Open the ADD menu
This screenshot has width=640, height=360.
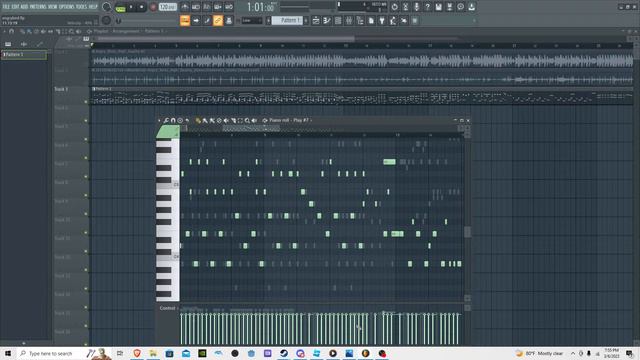pyautogui.click(x=24, y=7)
